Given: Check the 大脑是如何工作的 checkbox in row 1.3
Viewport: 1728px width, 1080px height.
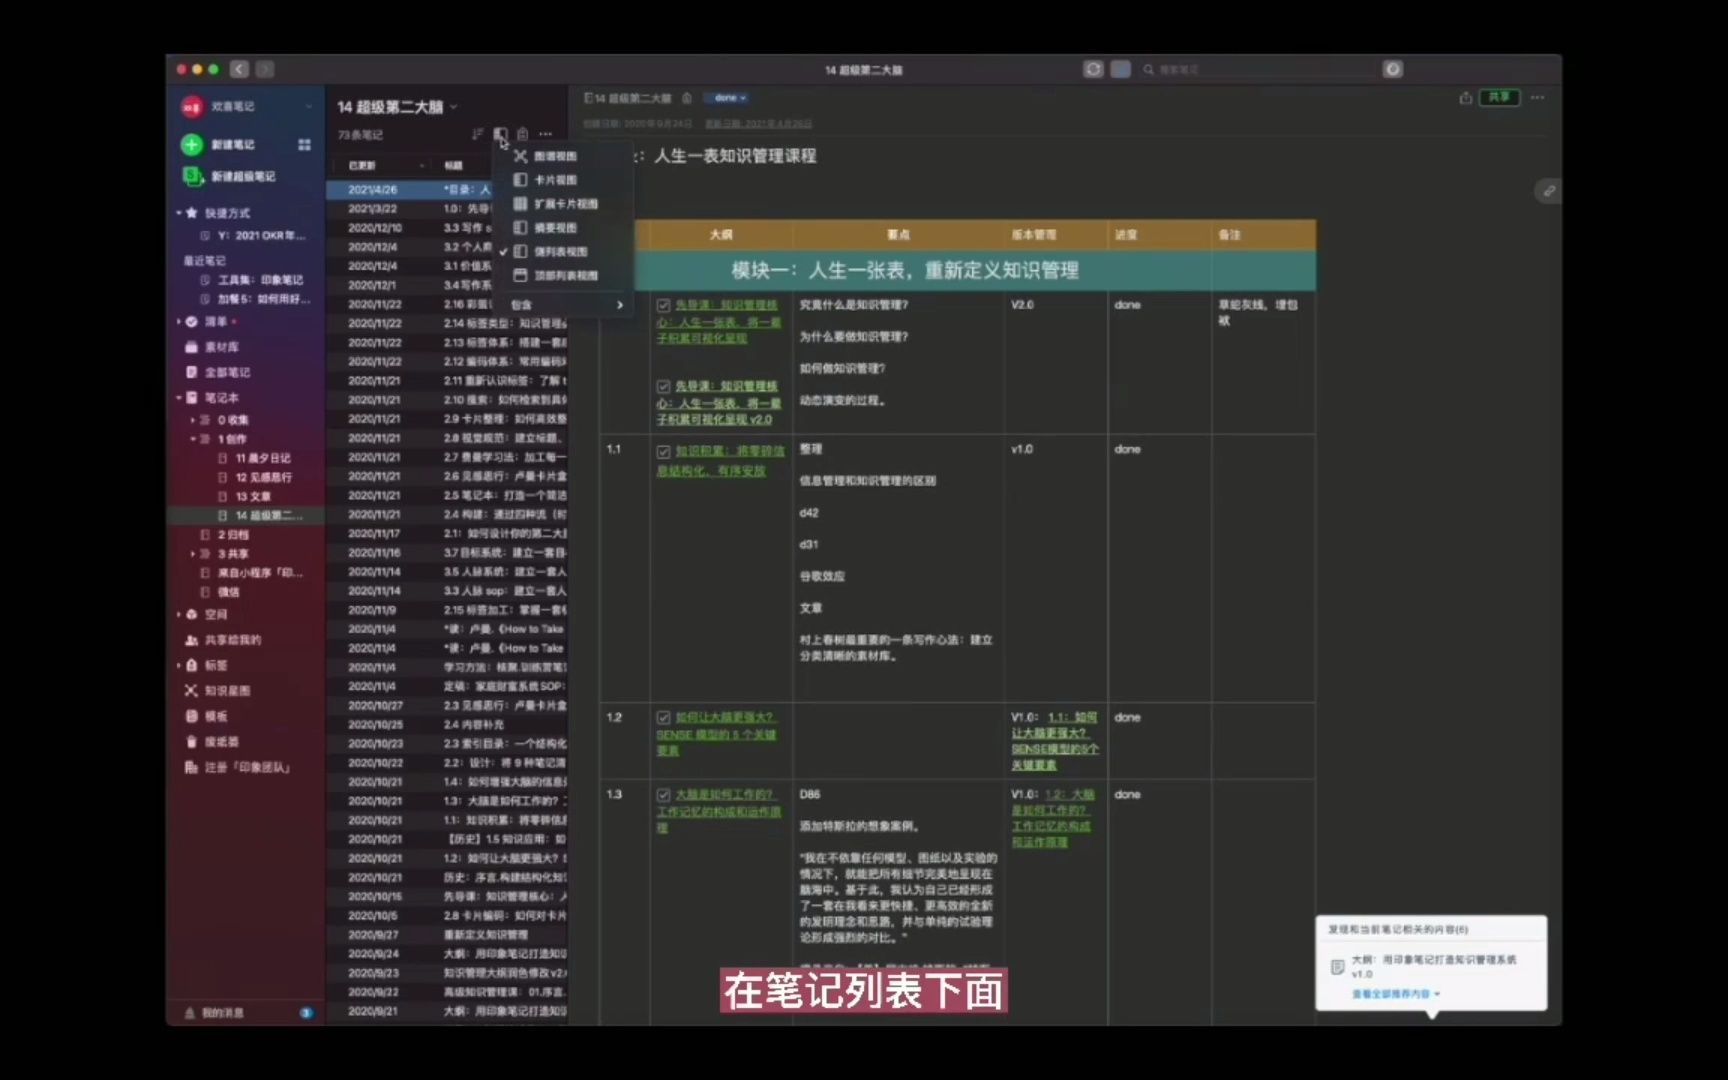Looking at the screenshot, I should coord(662,794).
